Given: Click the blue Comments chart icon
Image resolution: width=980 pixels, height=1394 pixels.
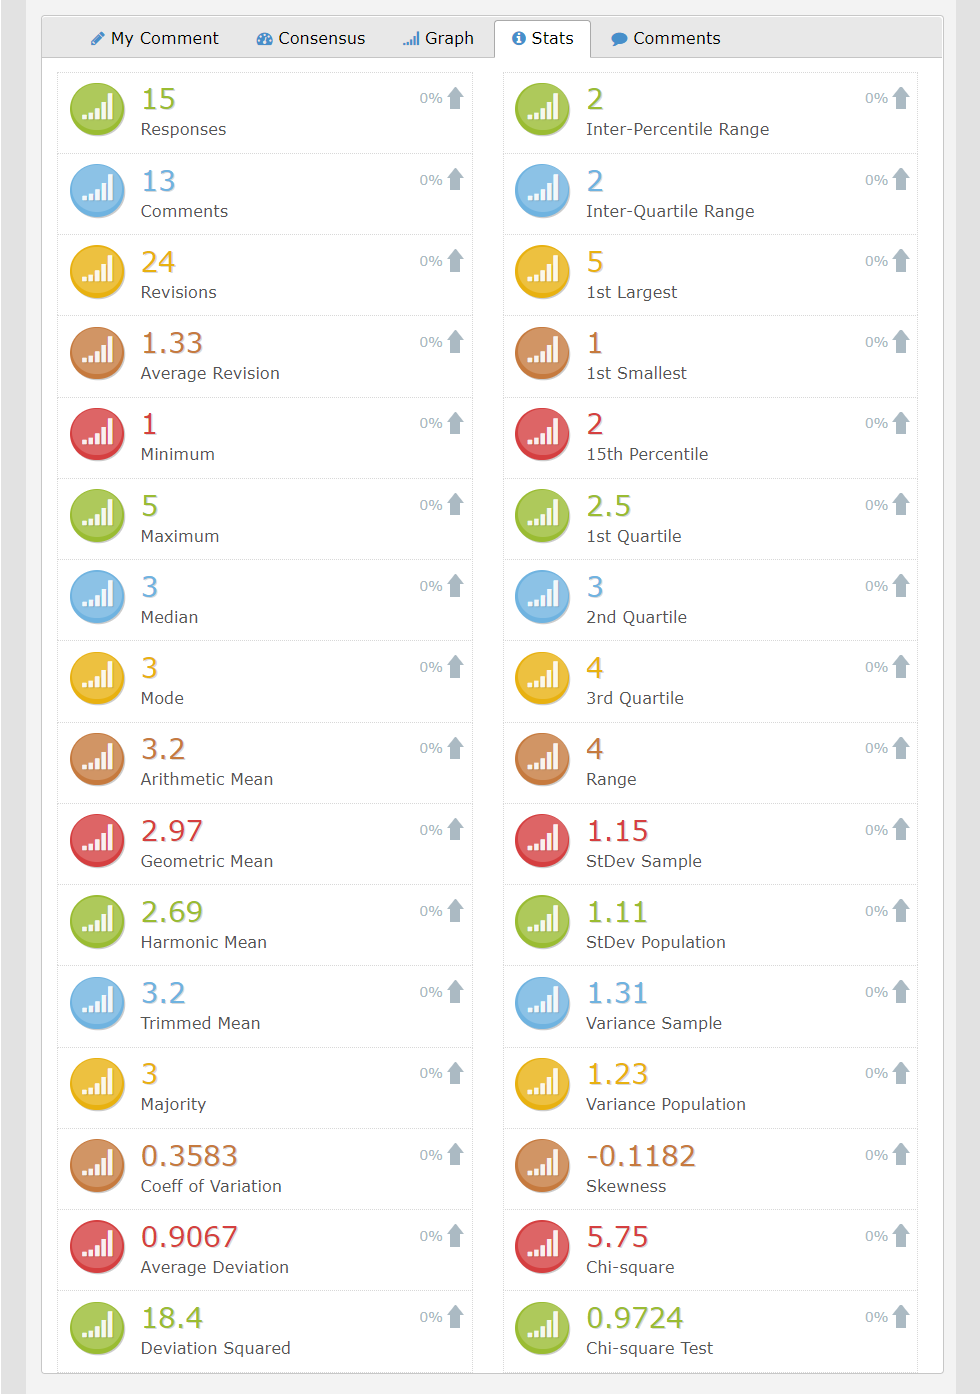Looking at the screenshot, I should pyautogui.click(x=97, y=191).
